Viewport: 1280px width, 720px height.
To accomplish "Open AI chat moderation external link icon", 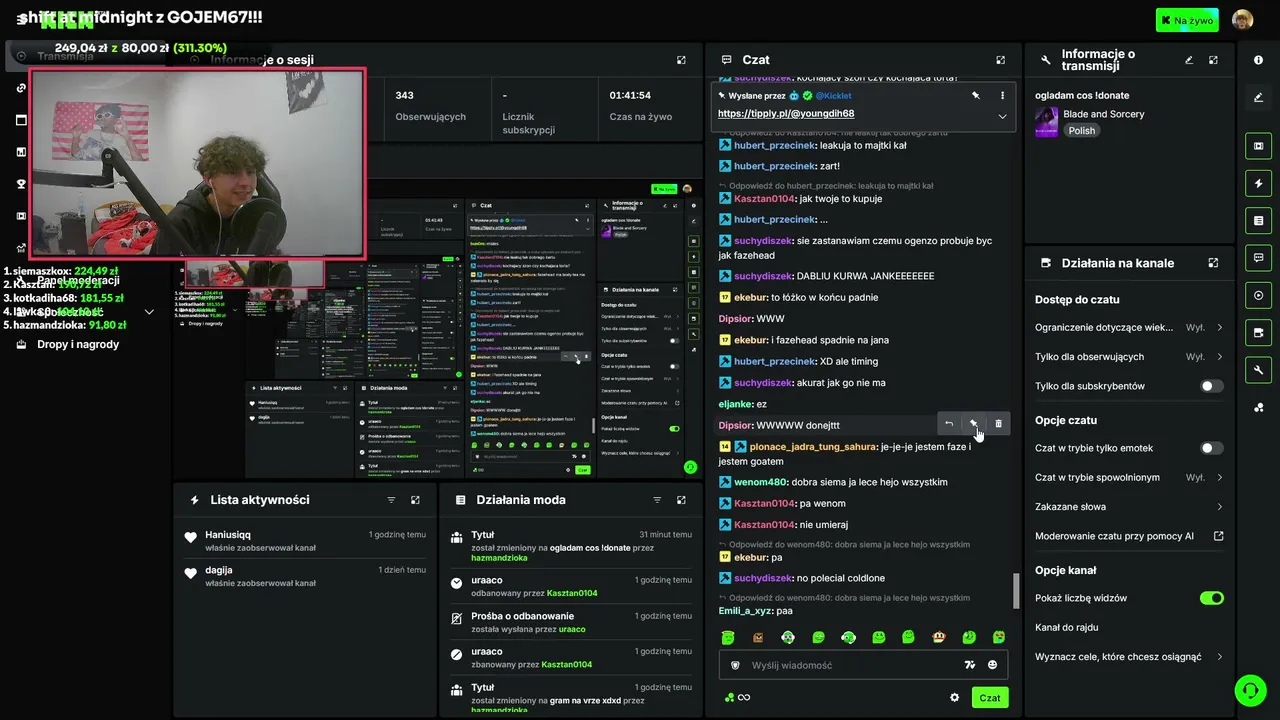I will coord(1218,536).
